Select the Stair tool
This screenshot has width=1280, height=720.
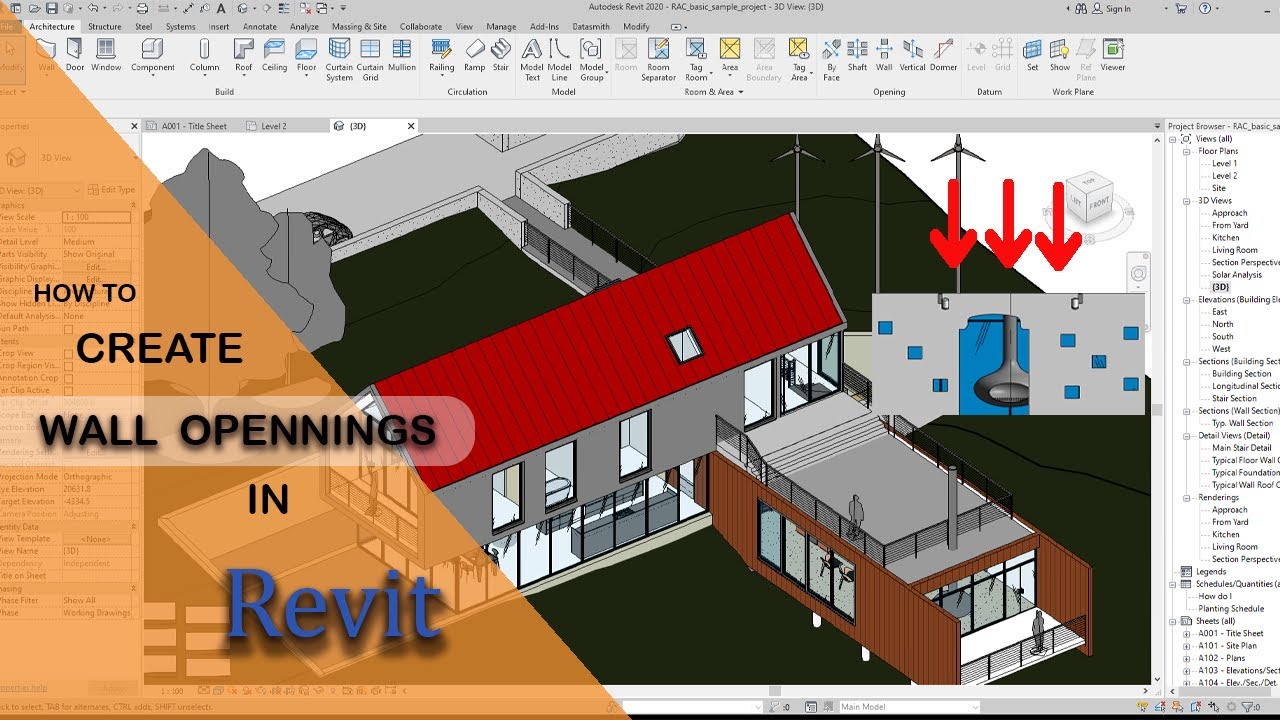pyautogui.click(x=501, y=55)
